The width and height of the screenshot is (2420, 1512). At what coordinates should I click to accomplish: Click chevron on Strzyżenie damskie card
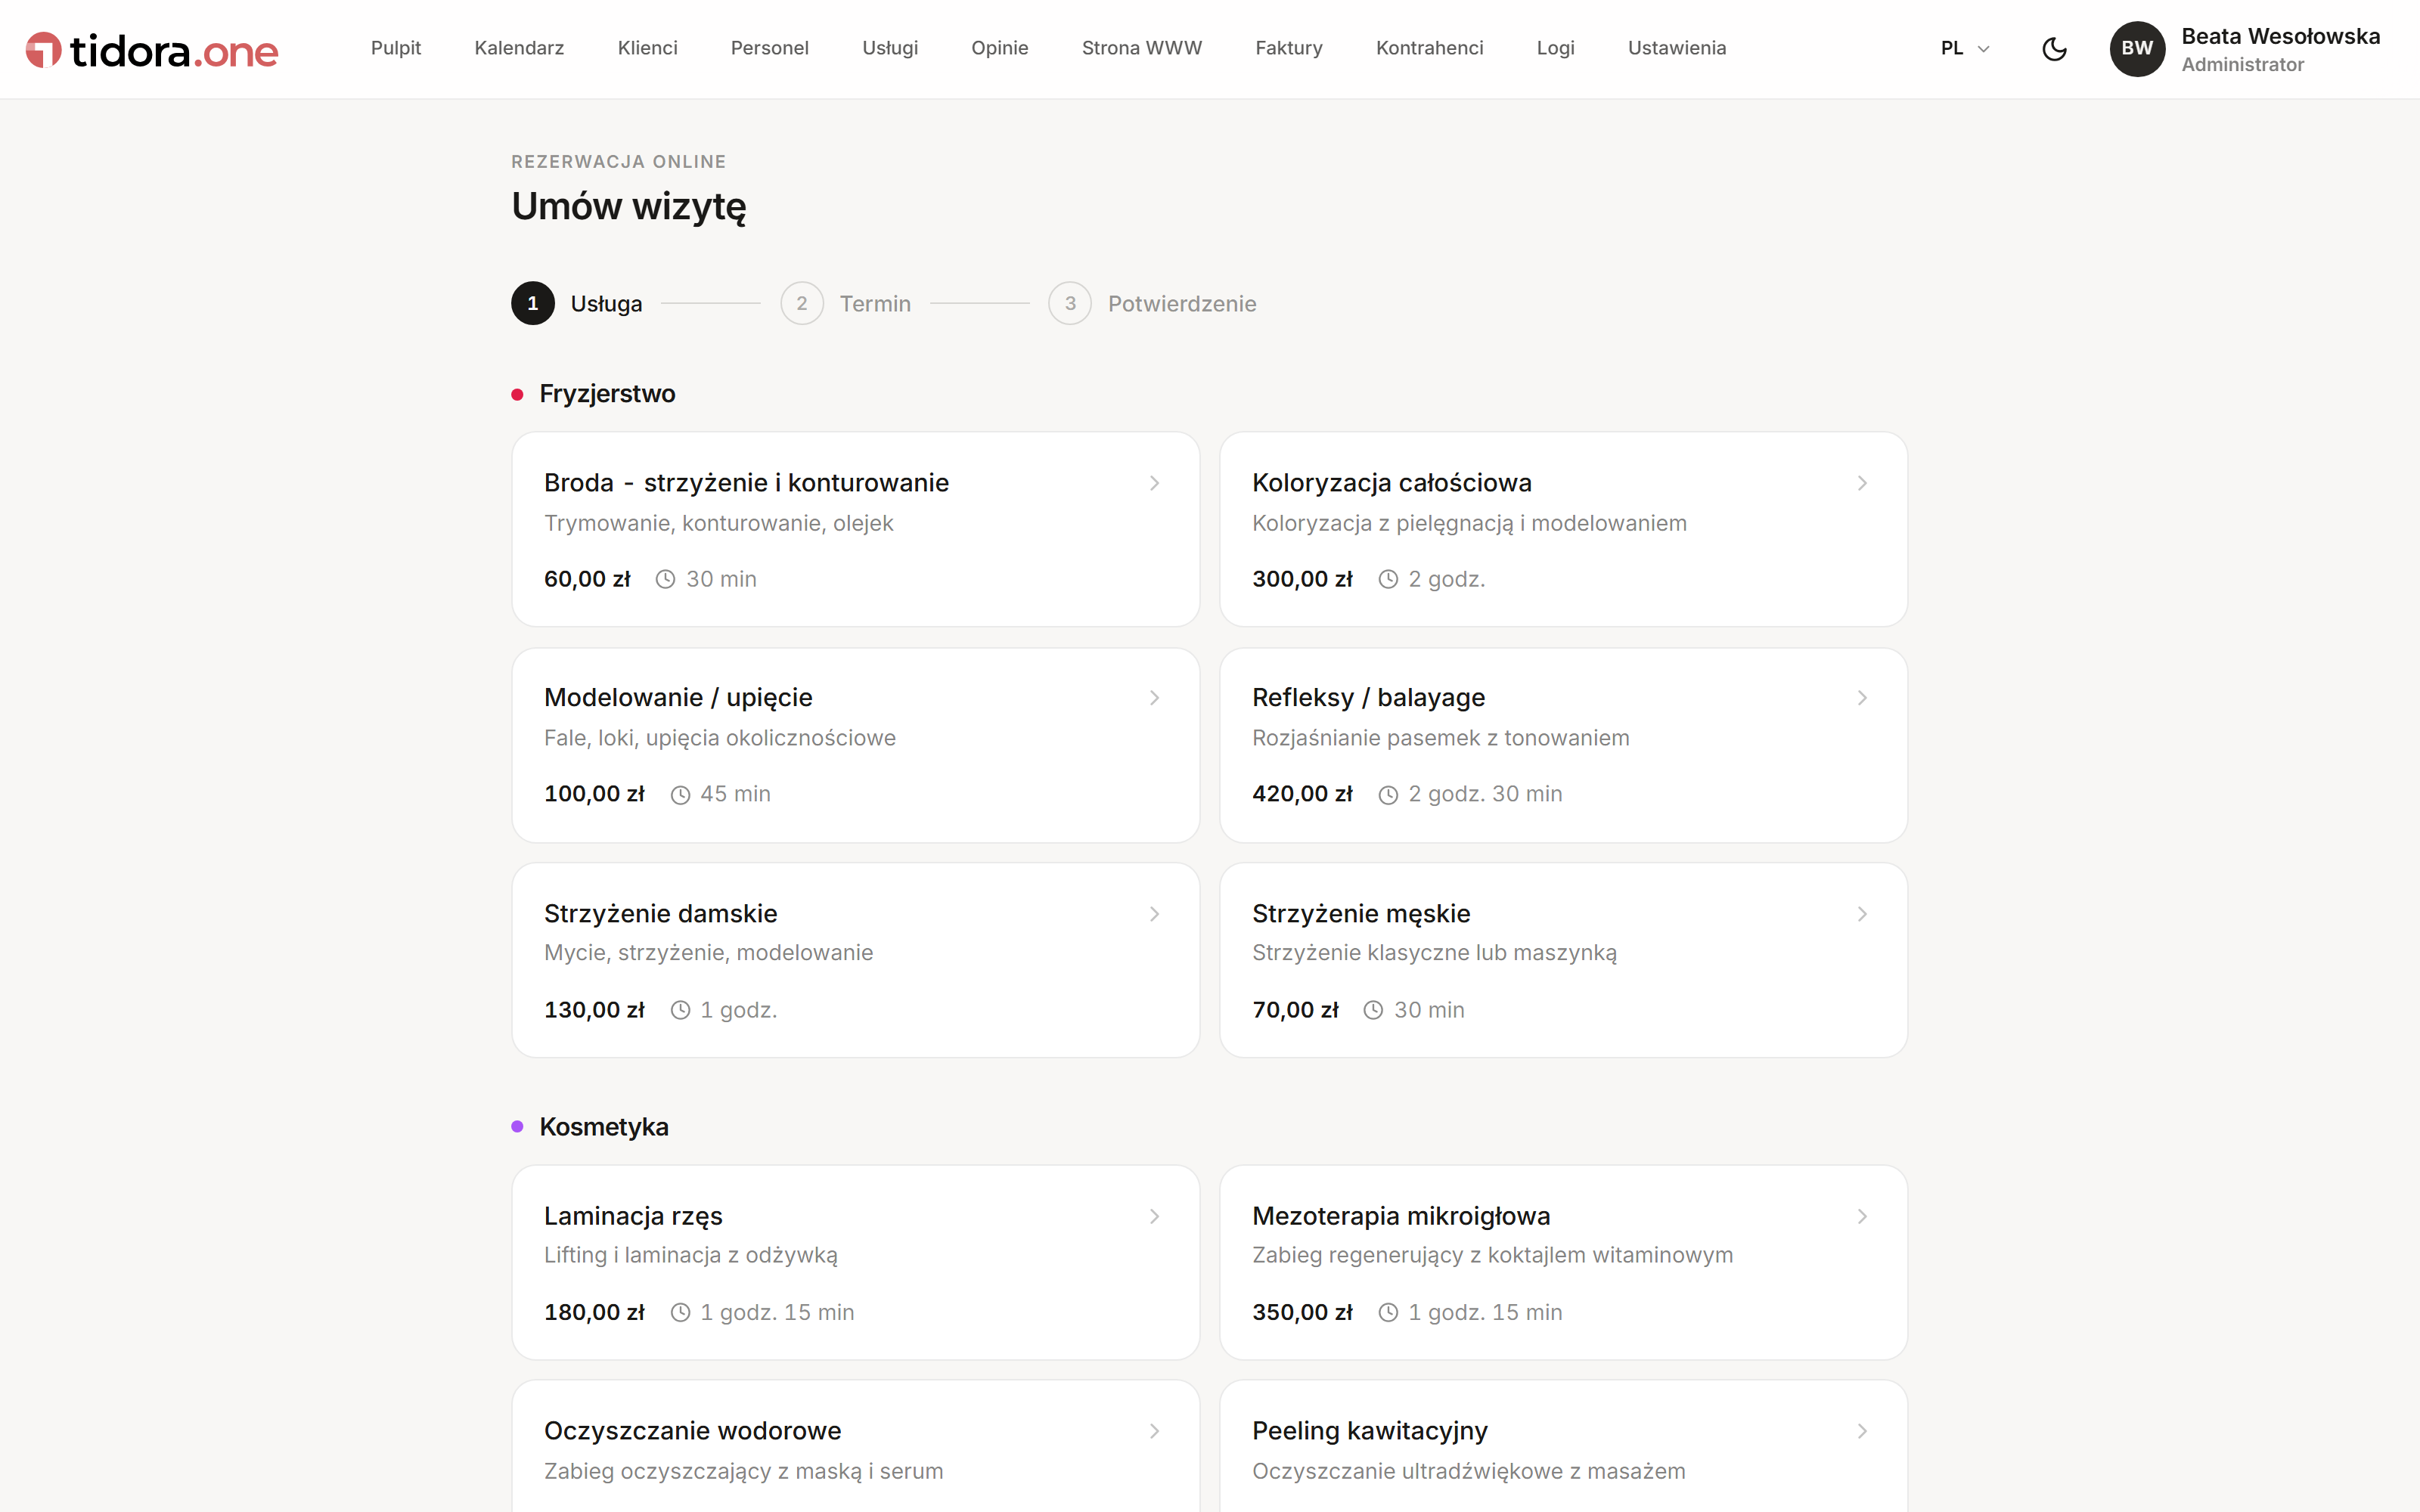[x=1155, y=914]
